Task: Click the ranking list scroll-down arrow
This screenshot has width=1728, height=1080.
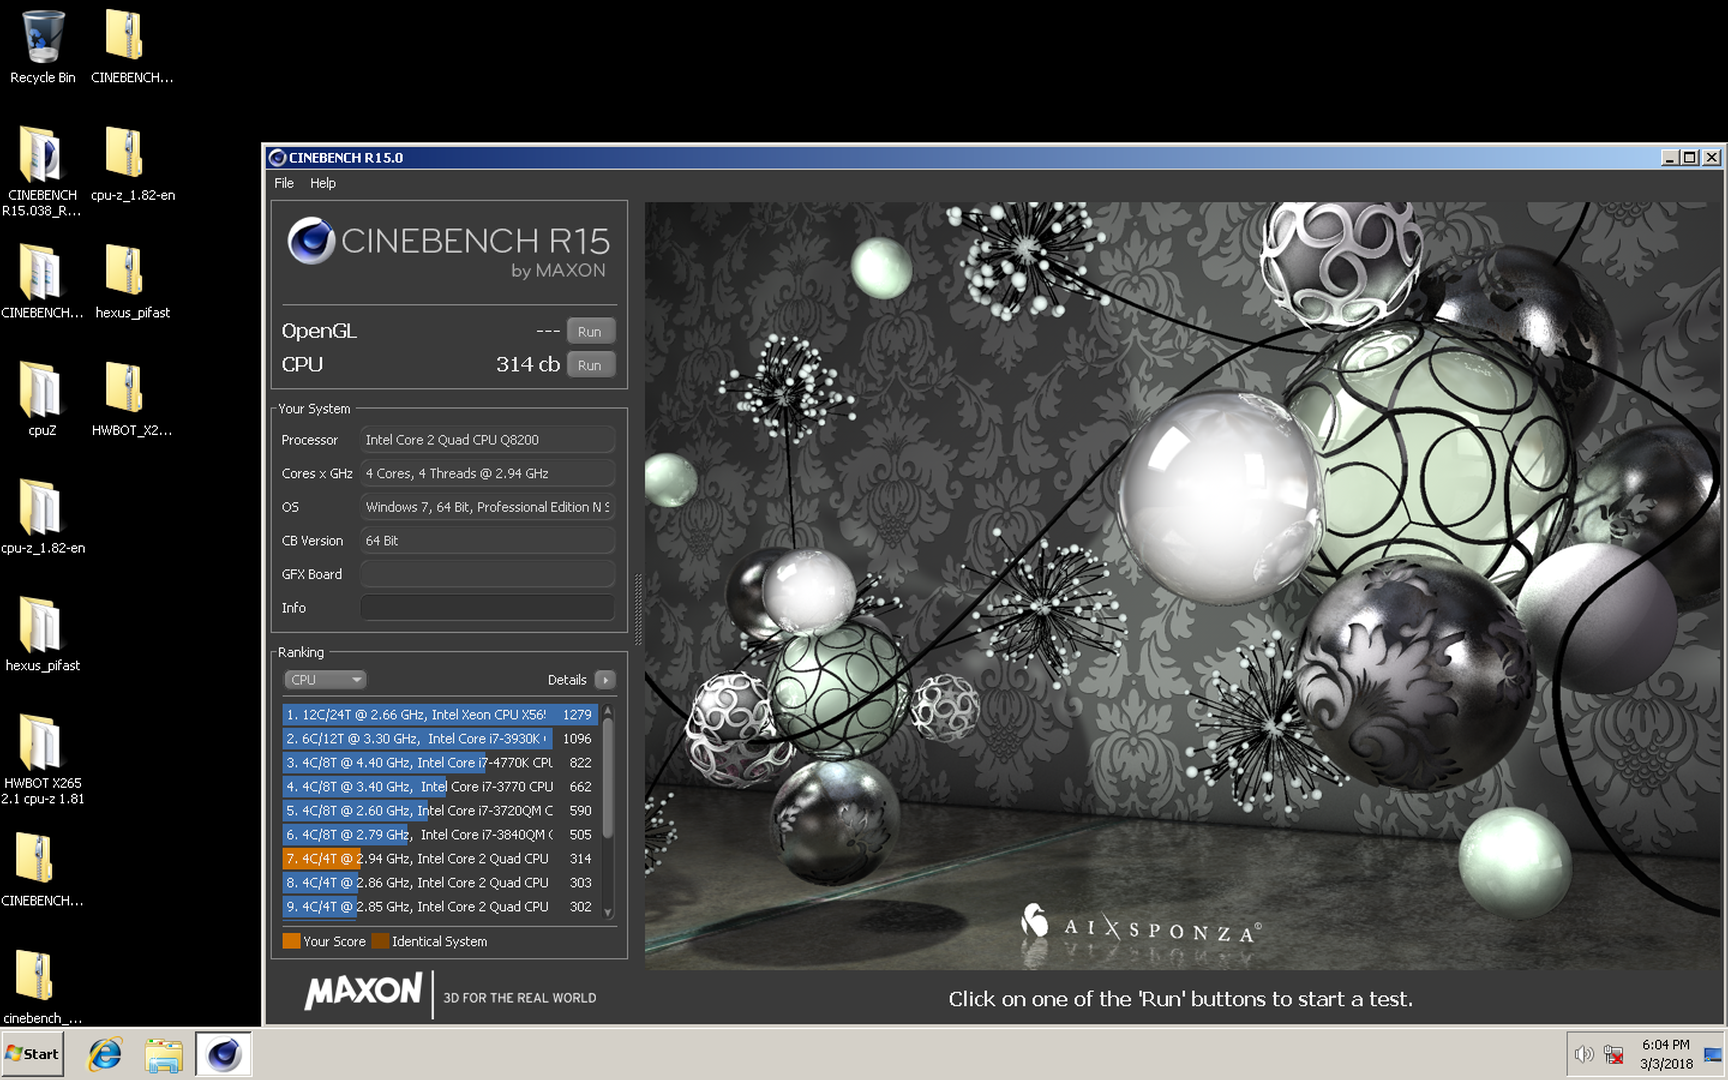Action: (608, 913)
